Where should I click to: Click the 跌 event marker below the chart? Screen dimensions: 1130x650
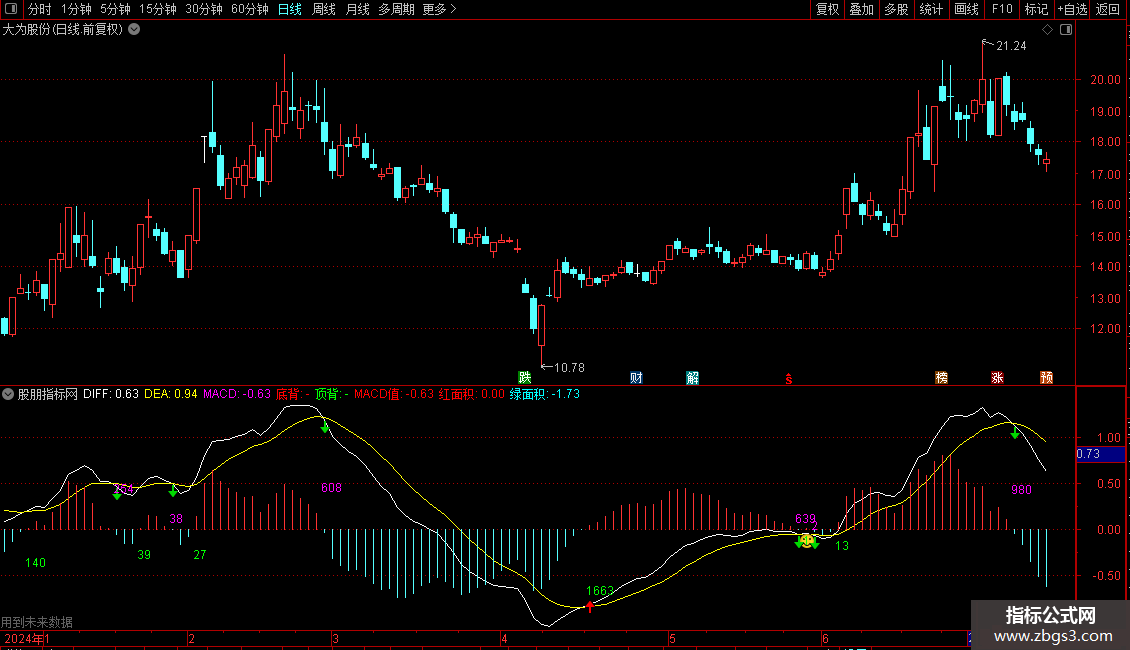coord(525,378)
